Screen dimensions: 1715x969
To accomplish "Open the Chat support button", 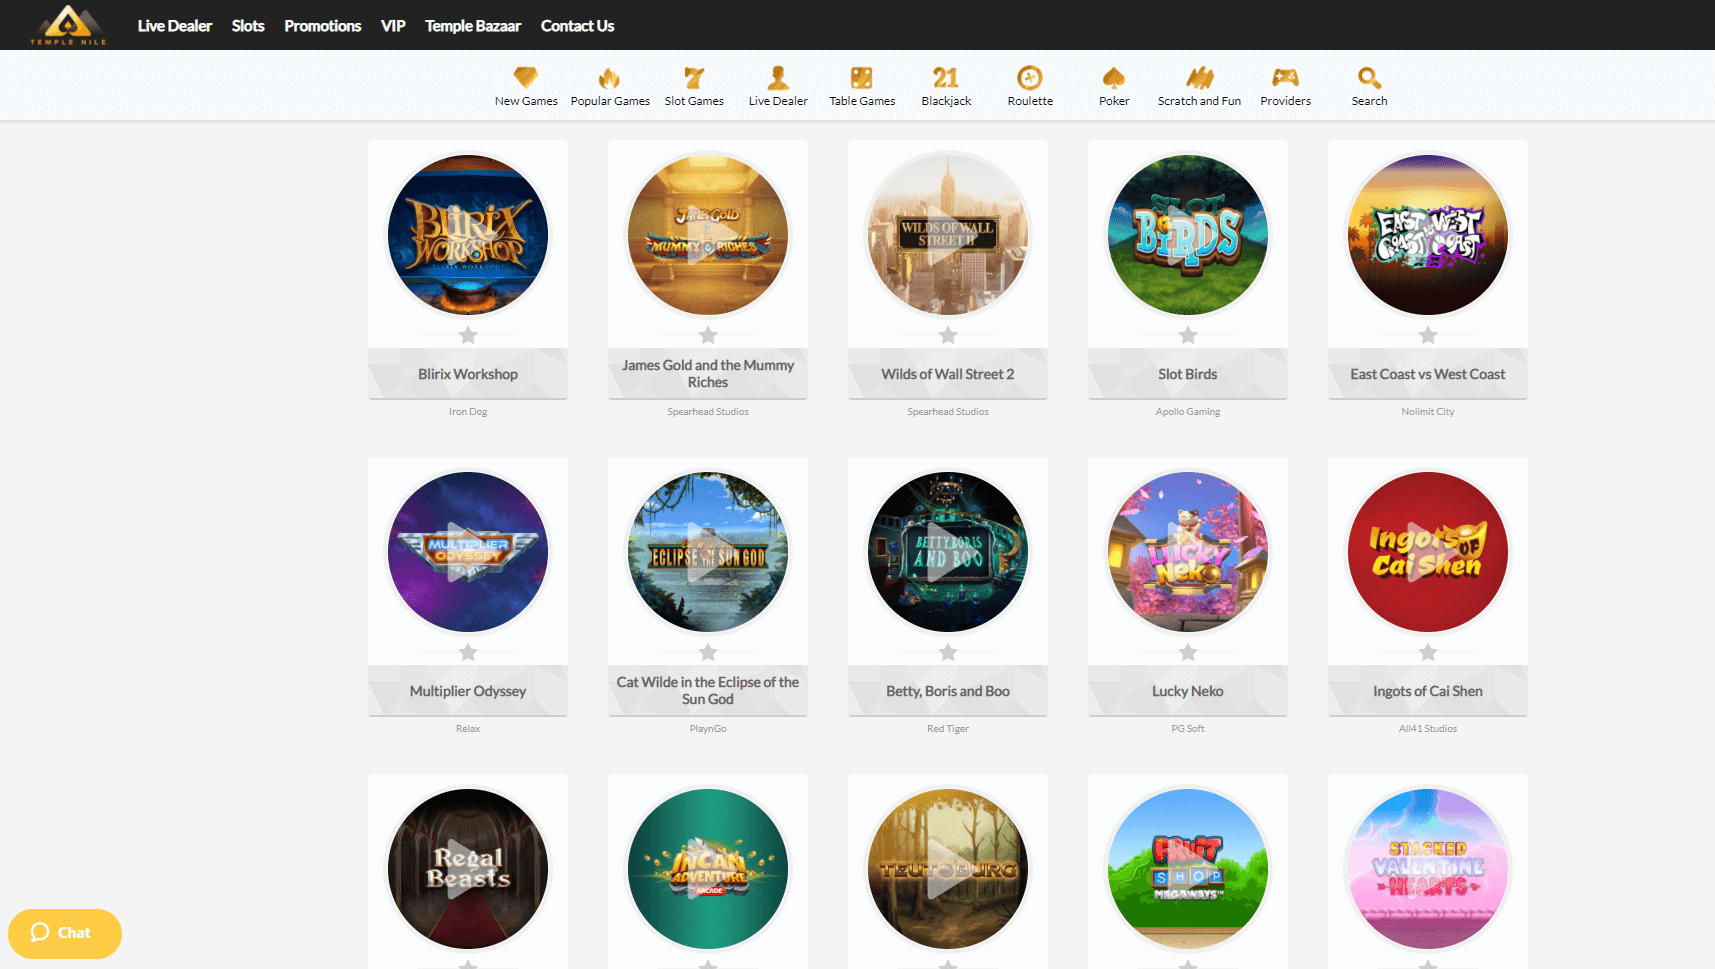I will (64, 933).
